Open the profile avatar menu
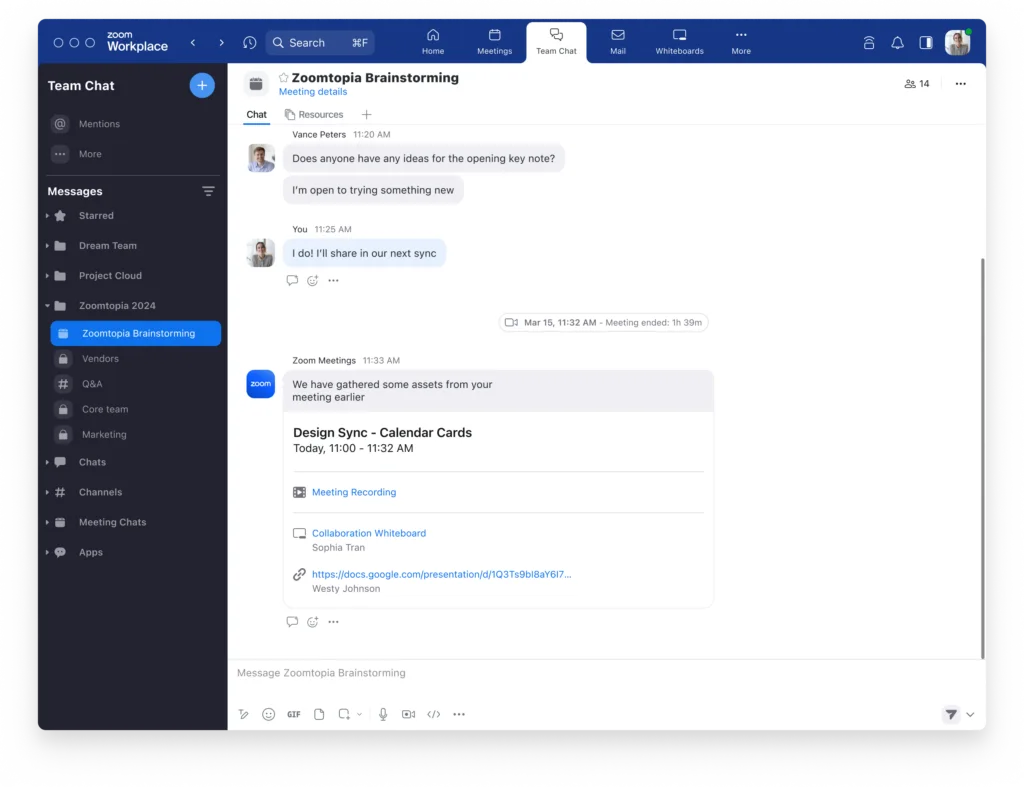 (957, 42)
